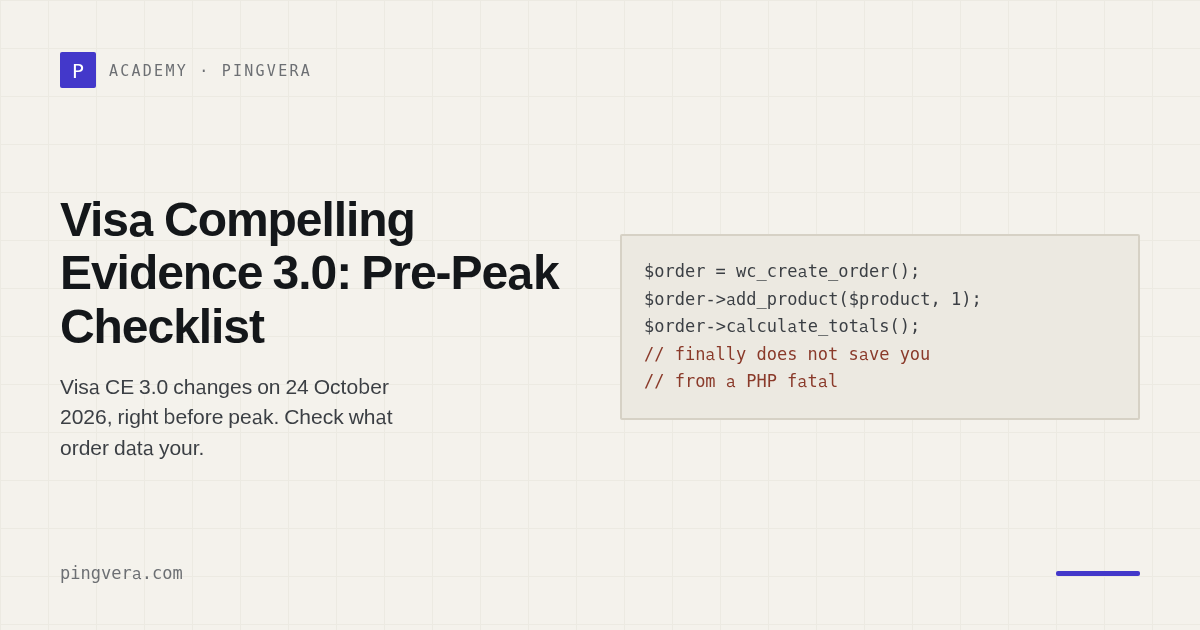Viewport: 1200px width, 630px height.
Task: Click the 'Evidence 3.0: Pre-Peak' title line
Action: (309, 272)
